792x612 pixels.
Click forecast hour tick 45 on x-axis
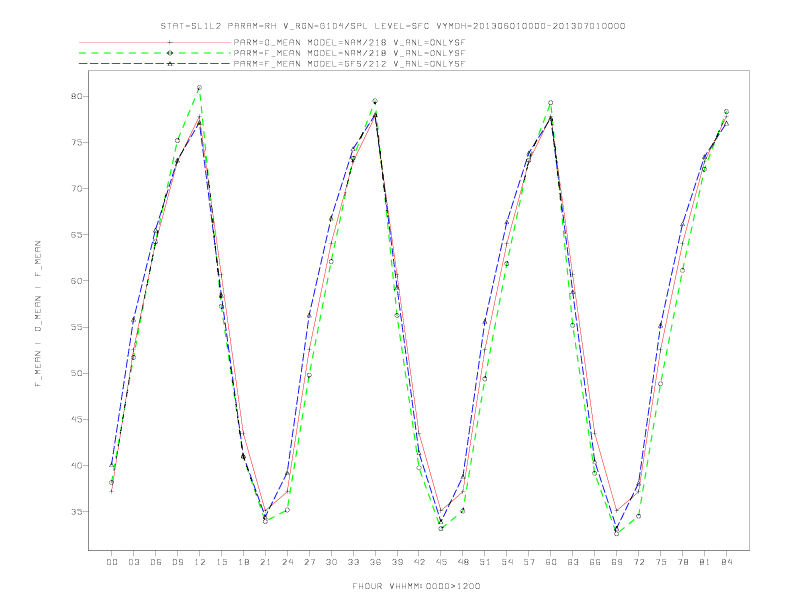[x=441, y=562]
